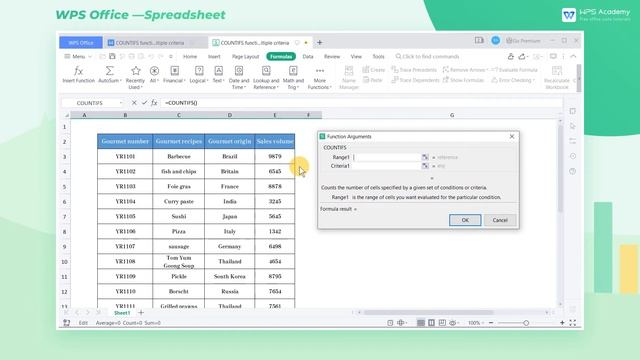Viewport: 640px width, 360px height.
Task: Open the Text functions list
Action: point(218,75)
